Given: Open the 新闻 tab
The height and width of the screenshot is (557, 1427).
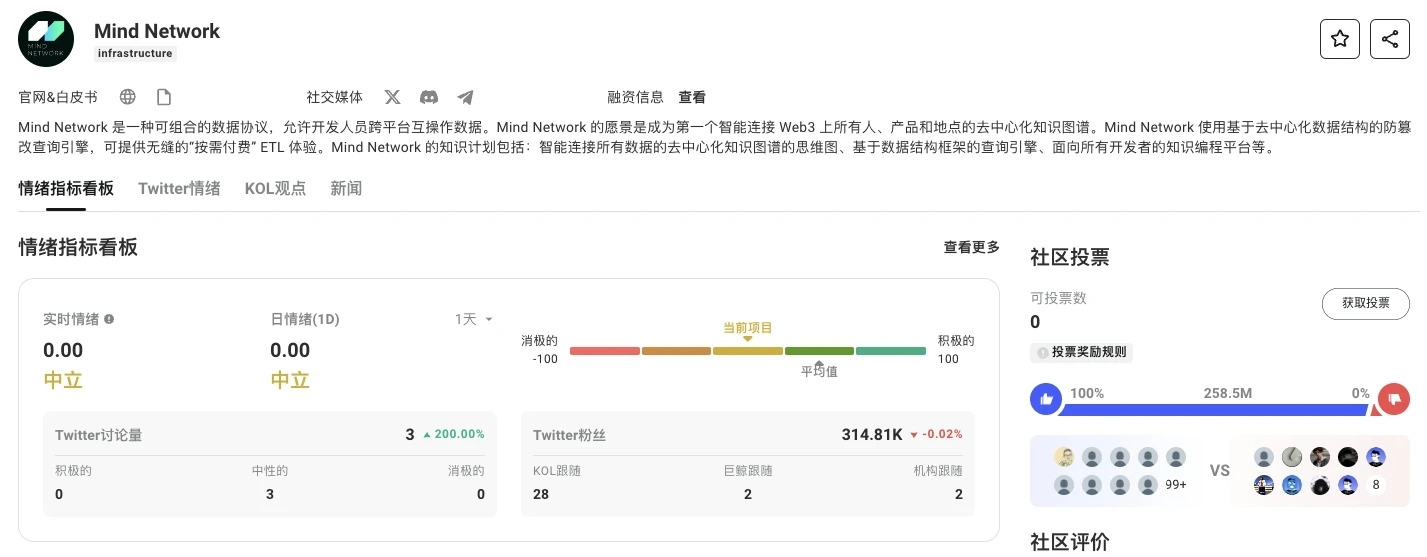Looking at the screenshot, I should coord(346,188).
